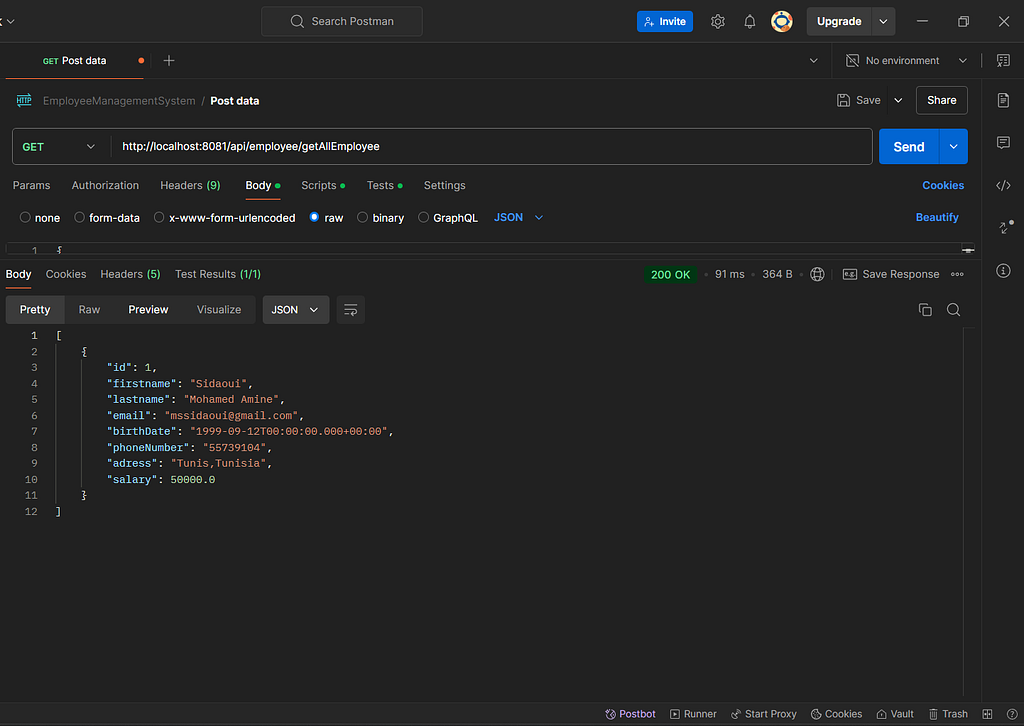Copy the response body with the copy icon
The height and width of the screenshot is (726, 1024).
[925, 309]
